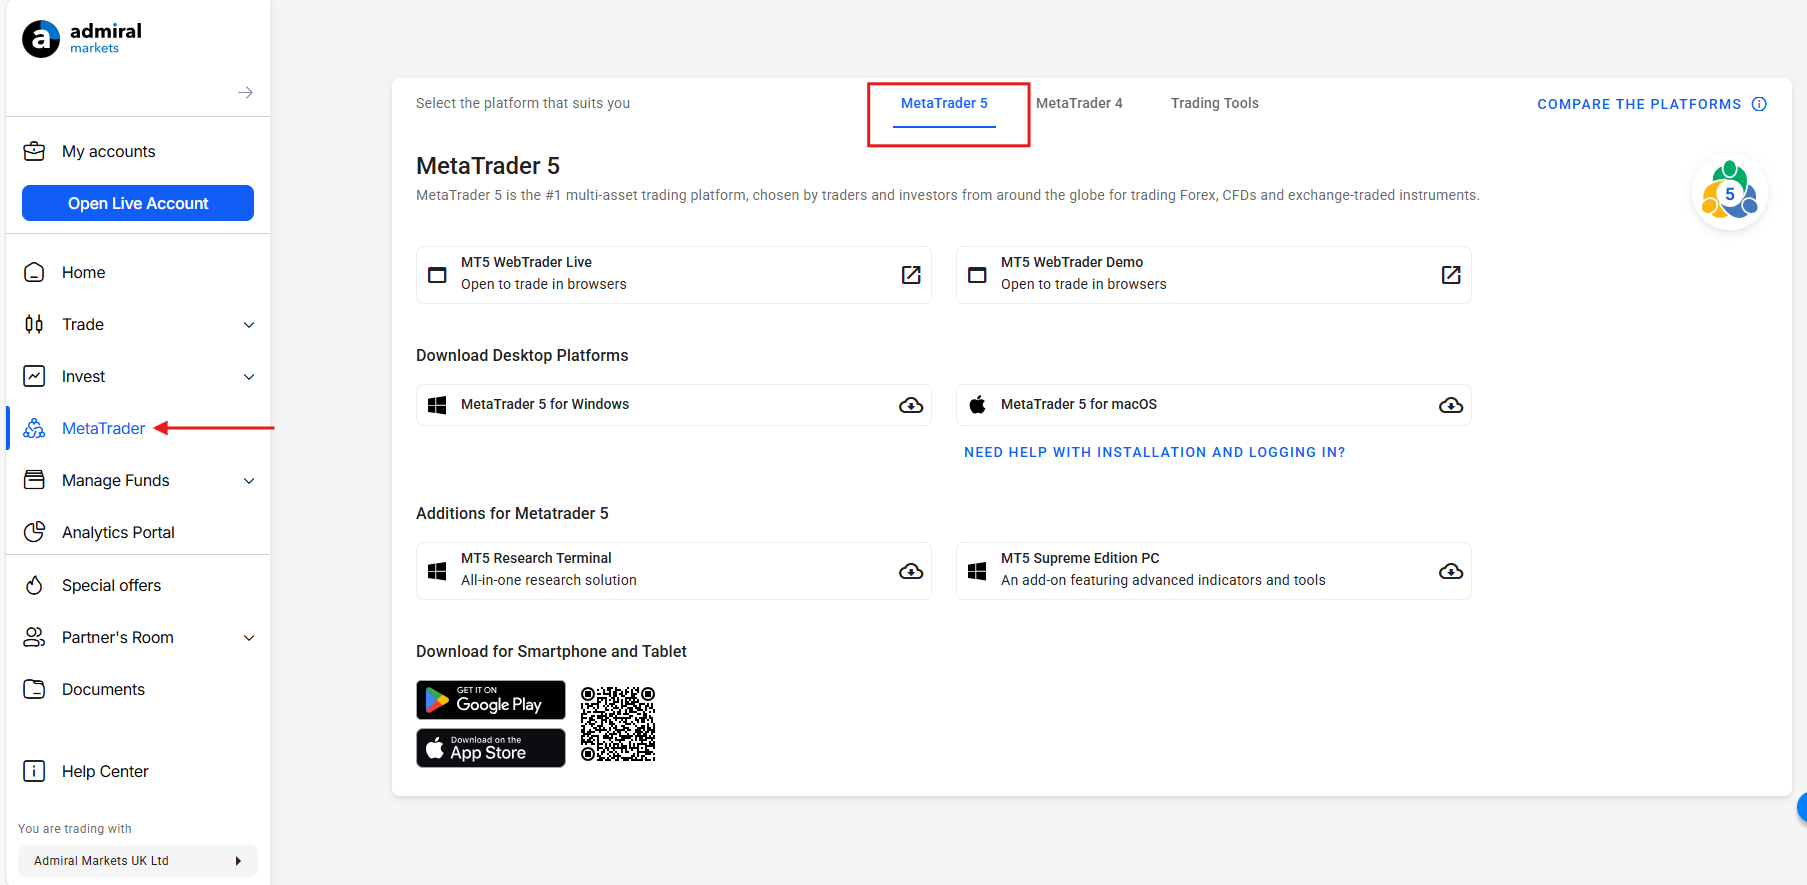Switch to the MetaTrader 4 tab

coord(1079,103)
